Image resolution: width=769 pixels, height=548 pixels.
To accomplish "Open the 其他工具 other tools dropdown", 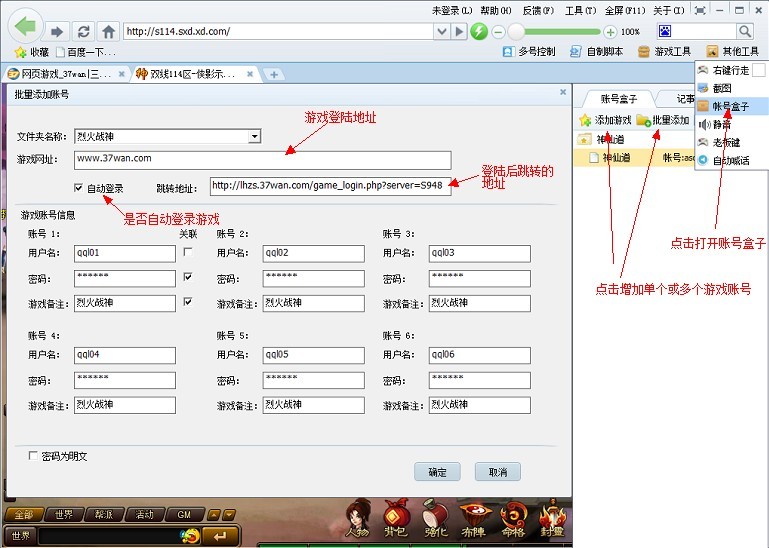I will (732, 52).
